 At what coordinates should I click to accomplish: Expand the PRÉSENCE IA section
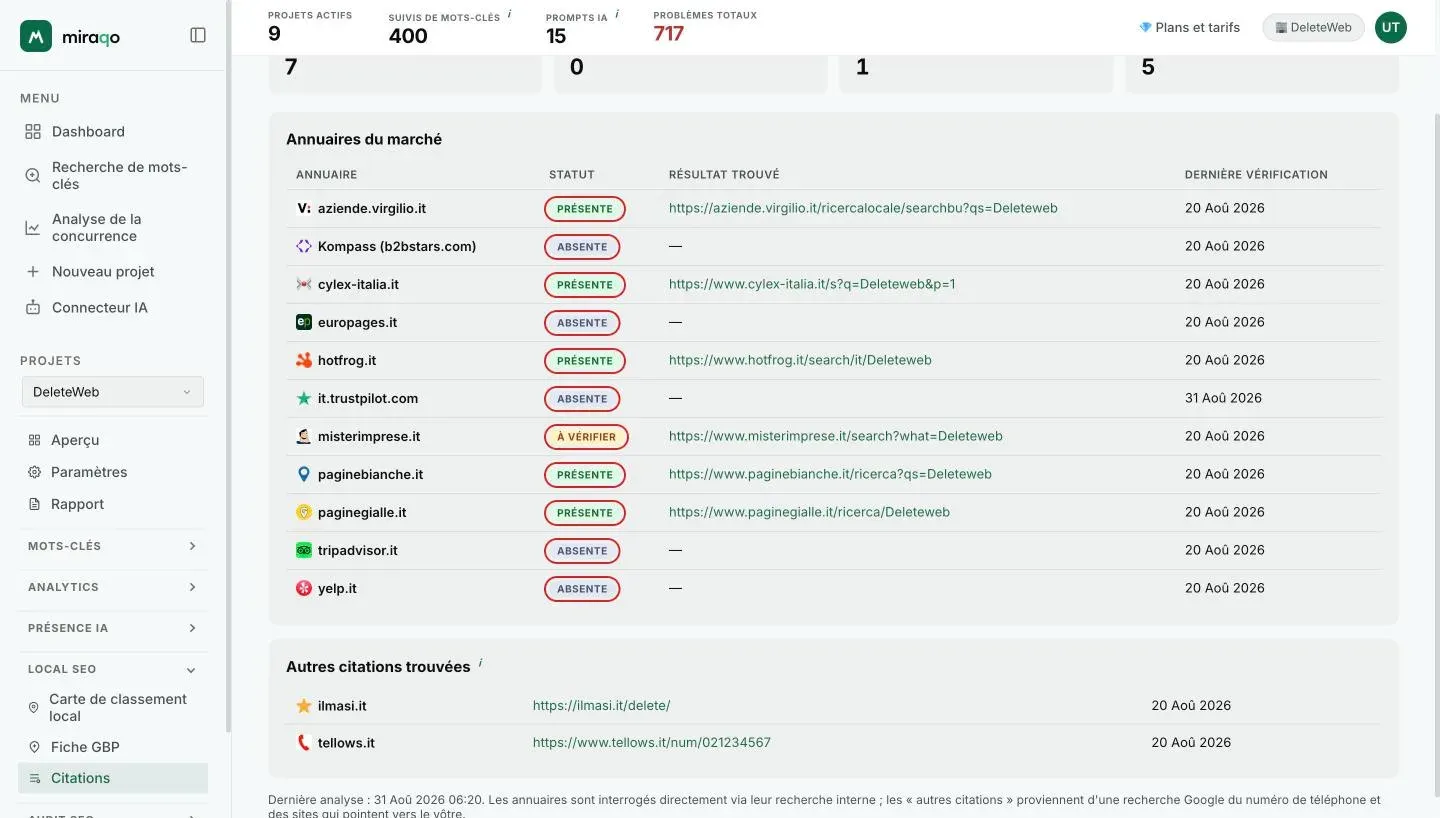point(113,628)
